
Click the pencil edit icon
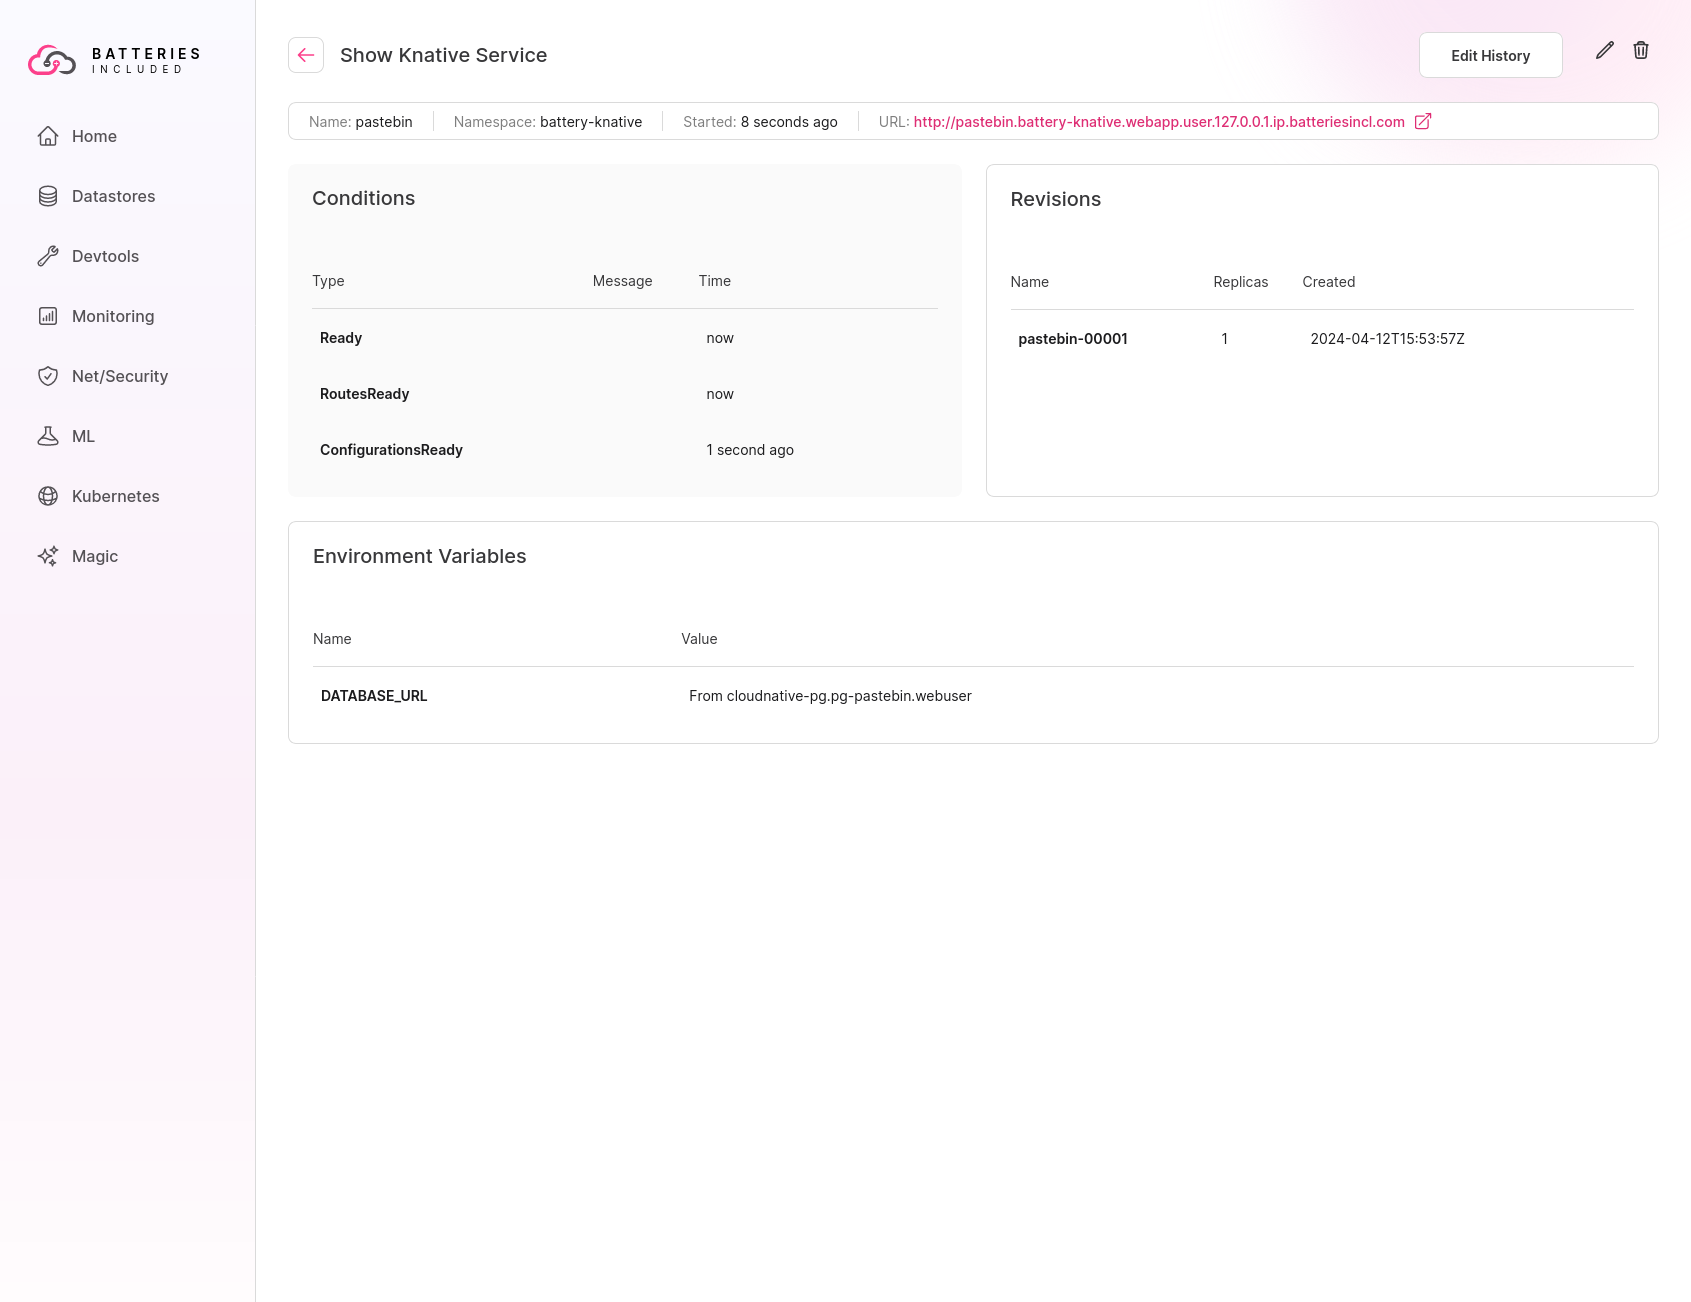pyautogui.click(x=1604, y=51)
